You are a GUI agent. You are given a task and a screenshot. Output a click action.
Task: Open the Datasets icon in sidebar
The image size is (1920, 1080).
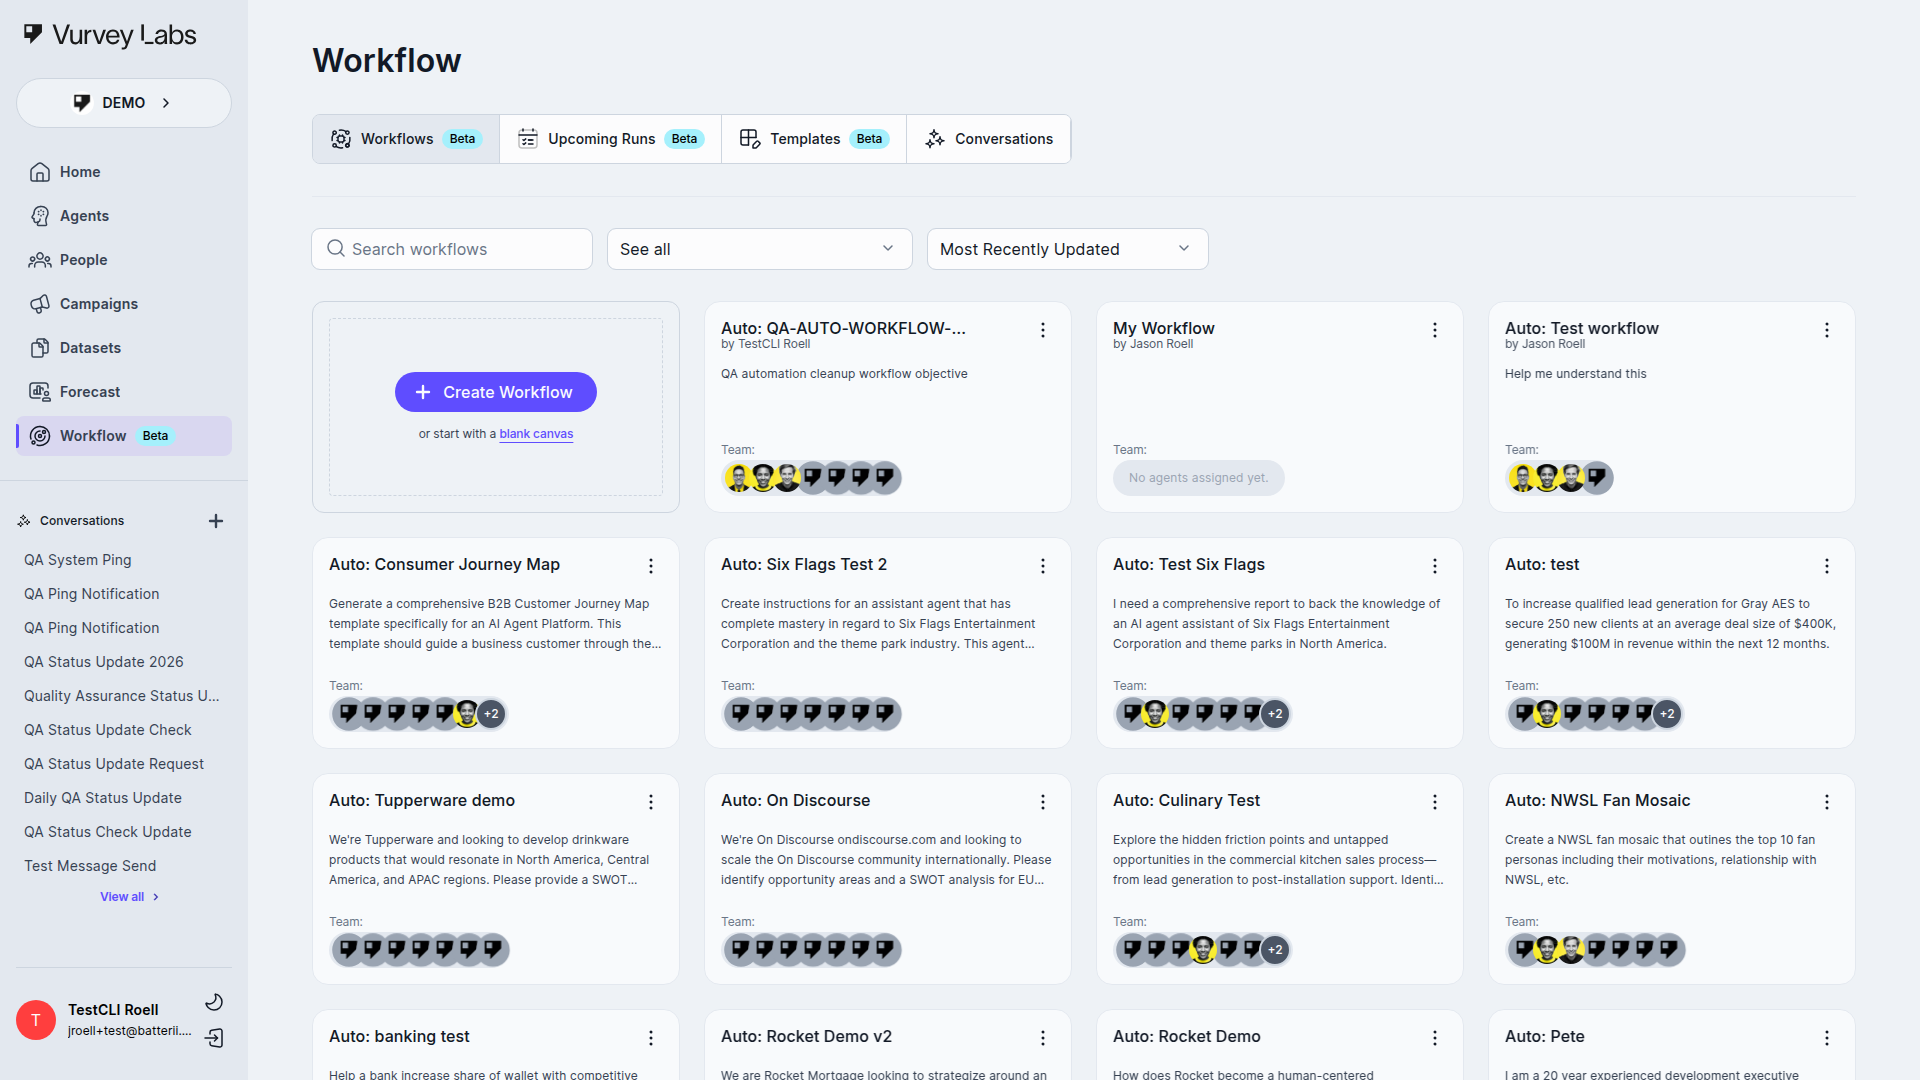[40, 347]
